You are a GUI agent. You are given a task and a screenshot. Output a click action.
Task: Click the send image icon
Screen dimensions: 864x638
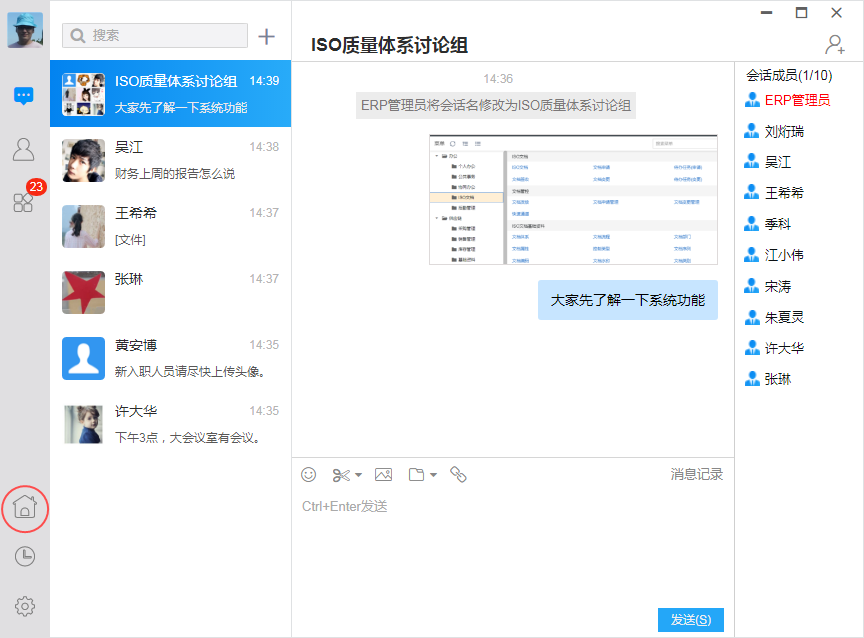point(385,474)
